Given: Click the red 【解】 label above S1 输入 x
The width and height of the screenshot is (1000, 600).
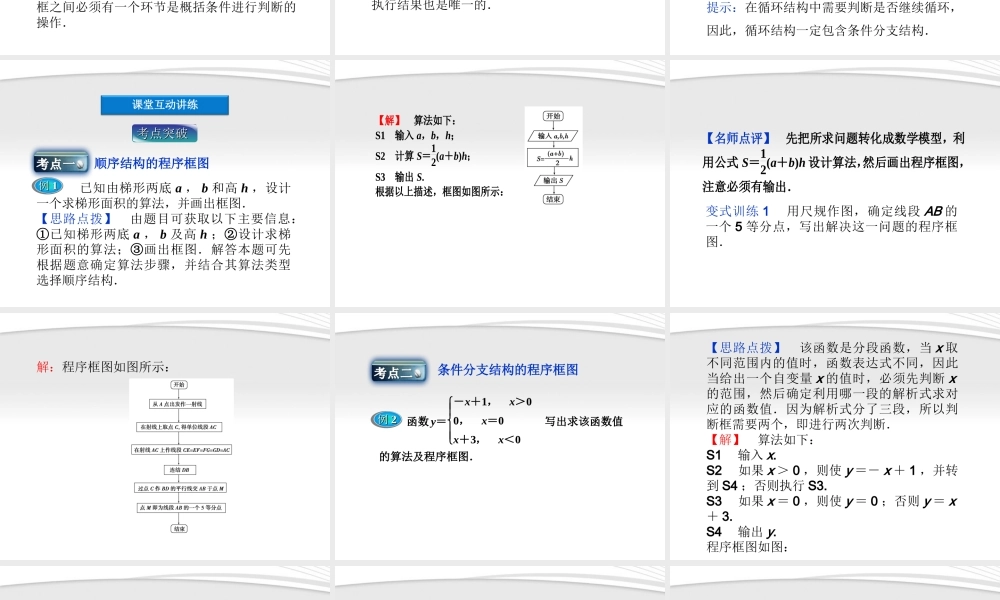Looking at the screenshot, I should tap(726, 439).
